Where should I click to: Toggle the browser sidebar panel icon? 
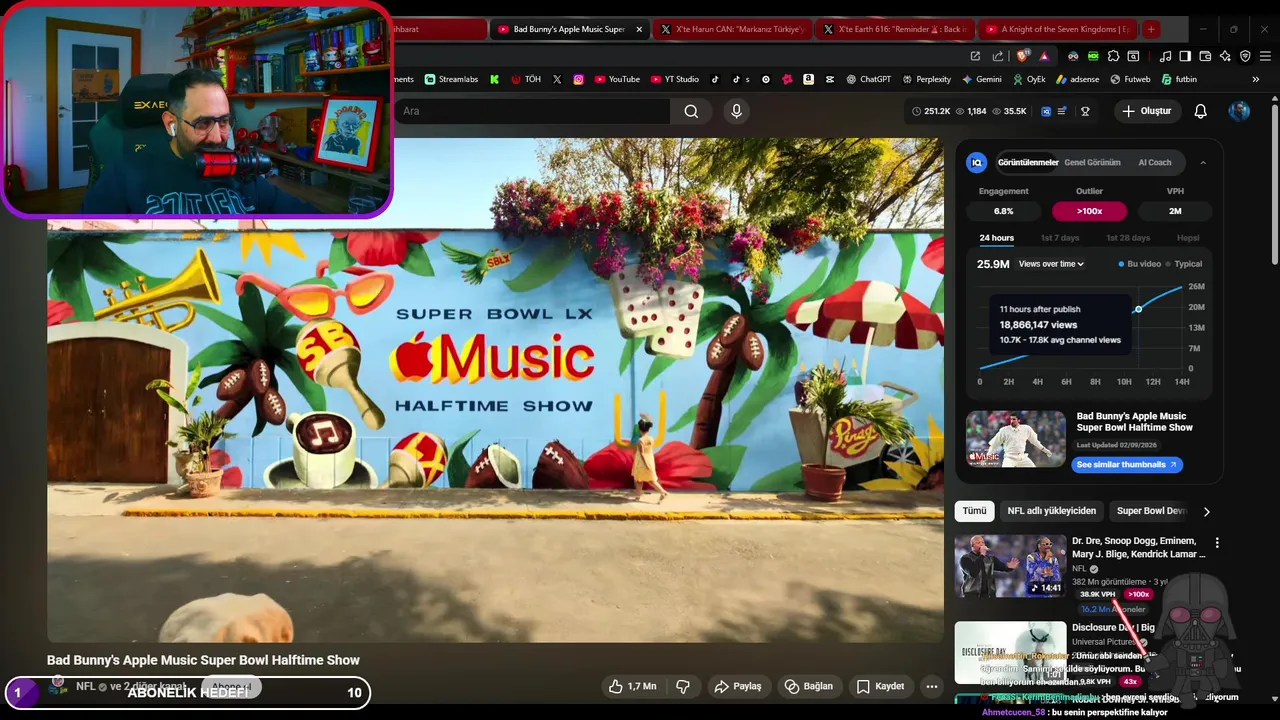[1185, 56]
